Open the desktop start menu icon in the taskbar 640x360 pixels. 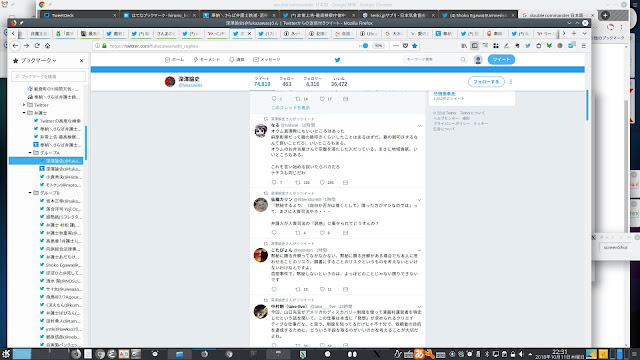click(x=6, y=354)
